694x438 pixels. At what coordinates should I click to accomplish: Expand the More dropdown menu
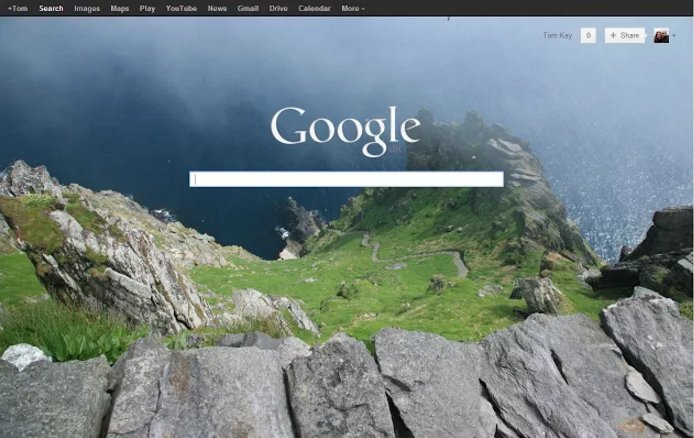352,8
